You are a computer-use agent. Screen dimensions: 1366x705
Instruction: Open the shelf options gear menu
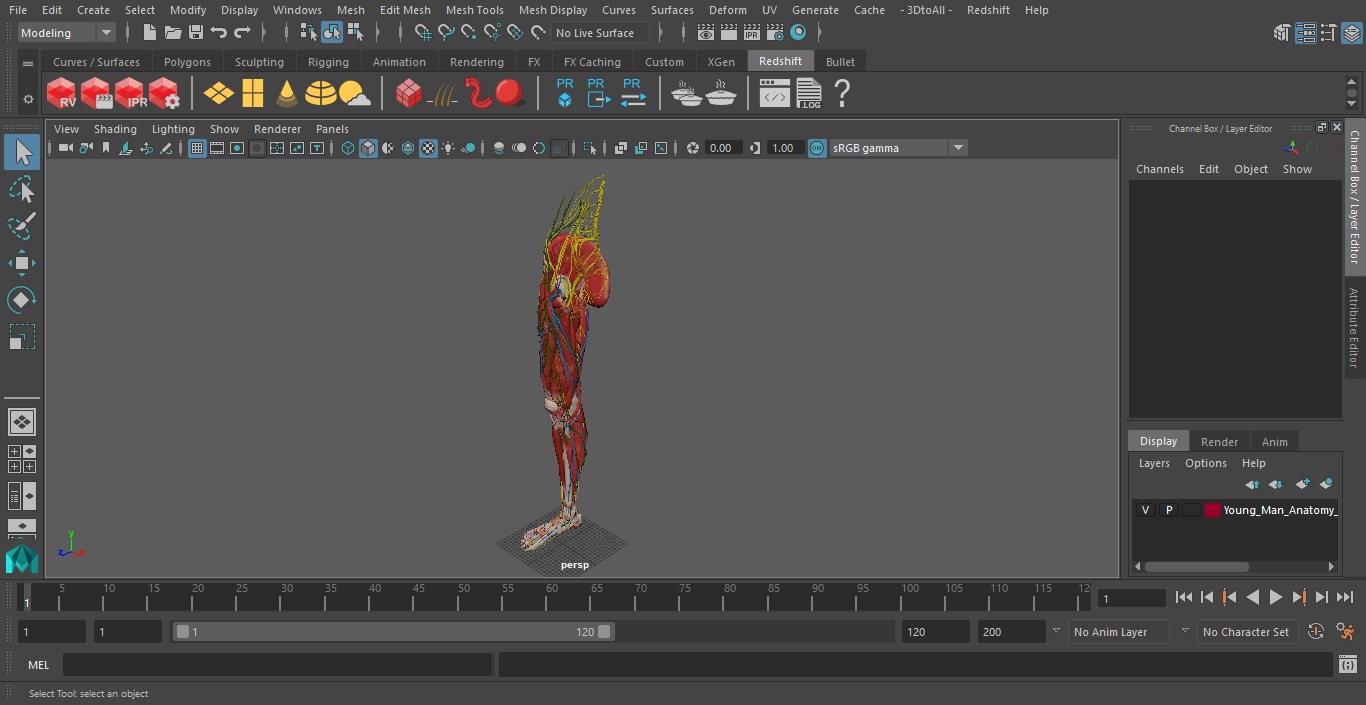(x=28, y=99)
